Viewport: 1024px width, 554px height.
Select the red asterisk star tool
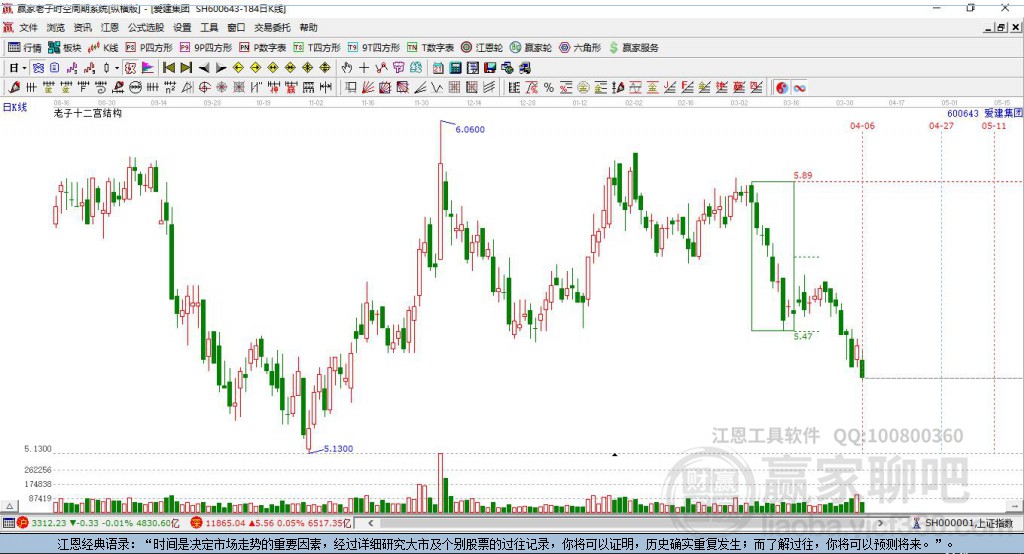coord(221,88)
